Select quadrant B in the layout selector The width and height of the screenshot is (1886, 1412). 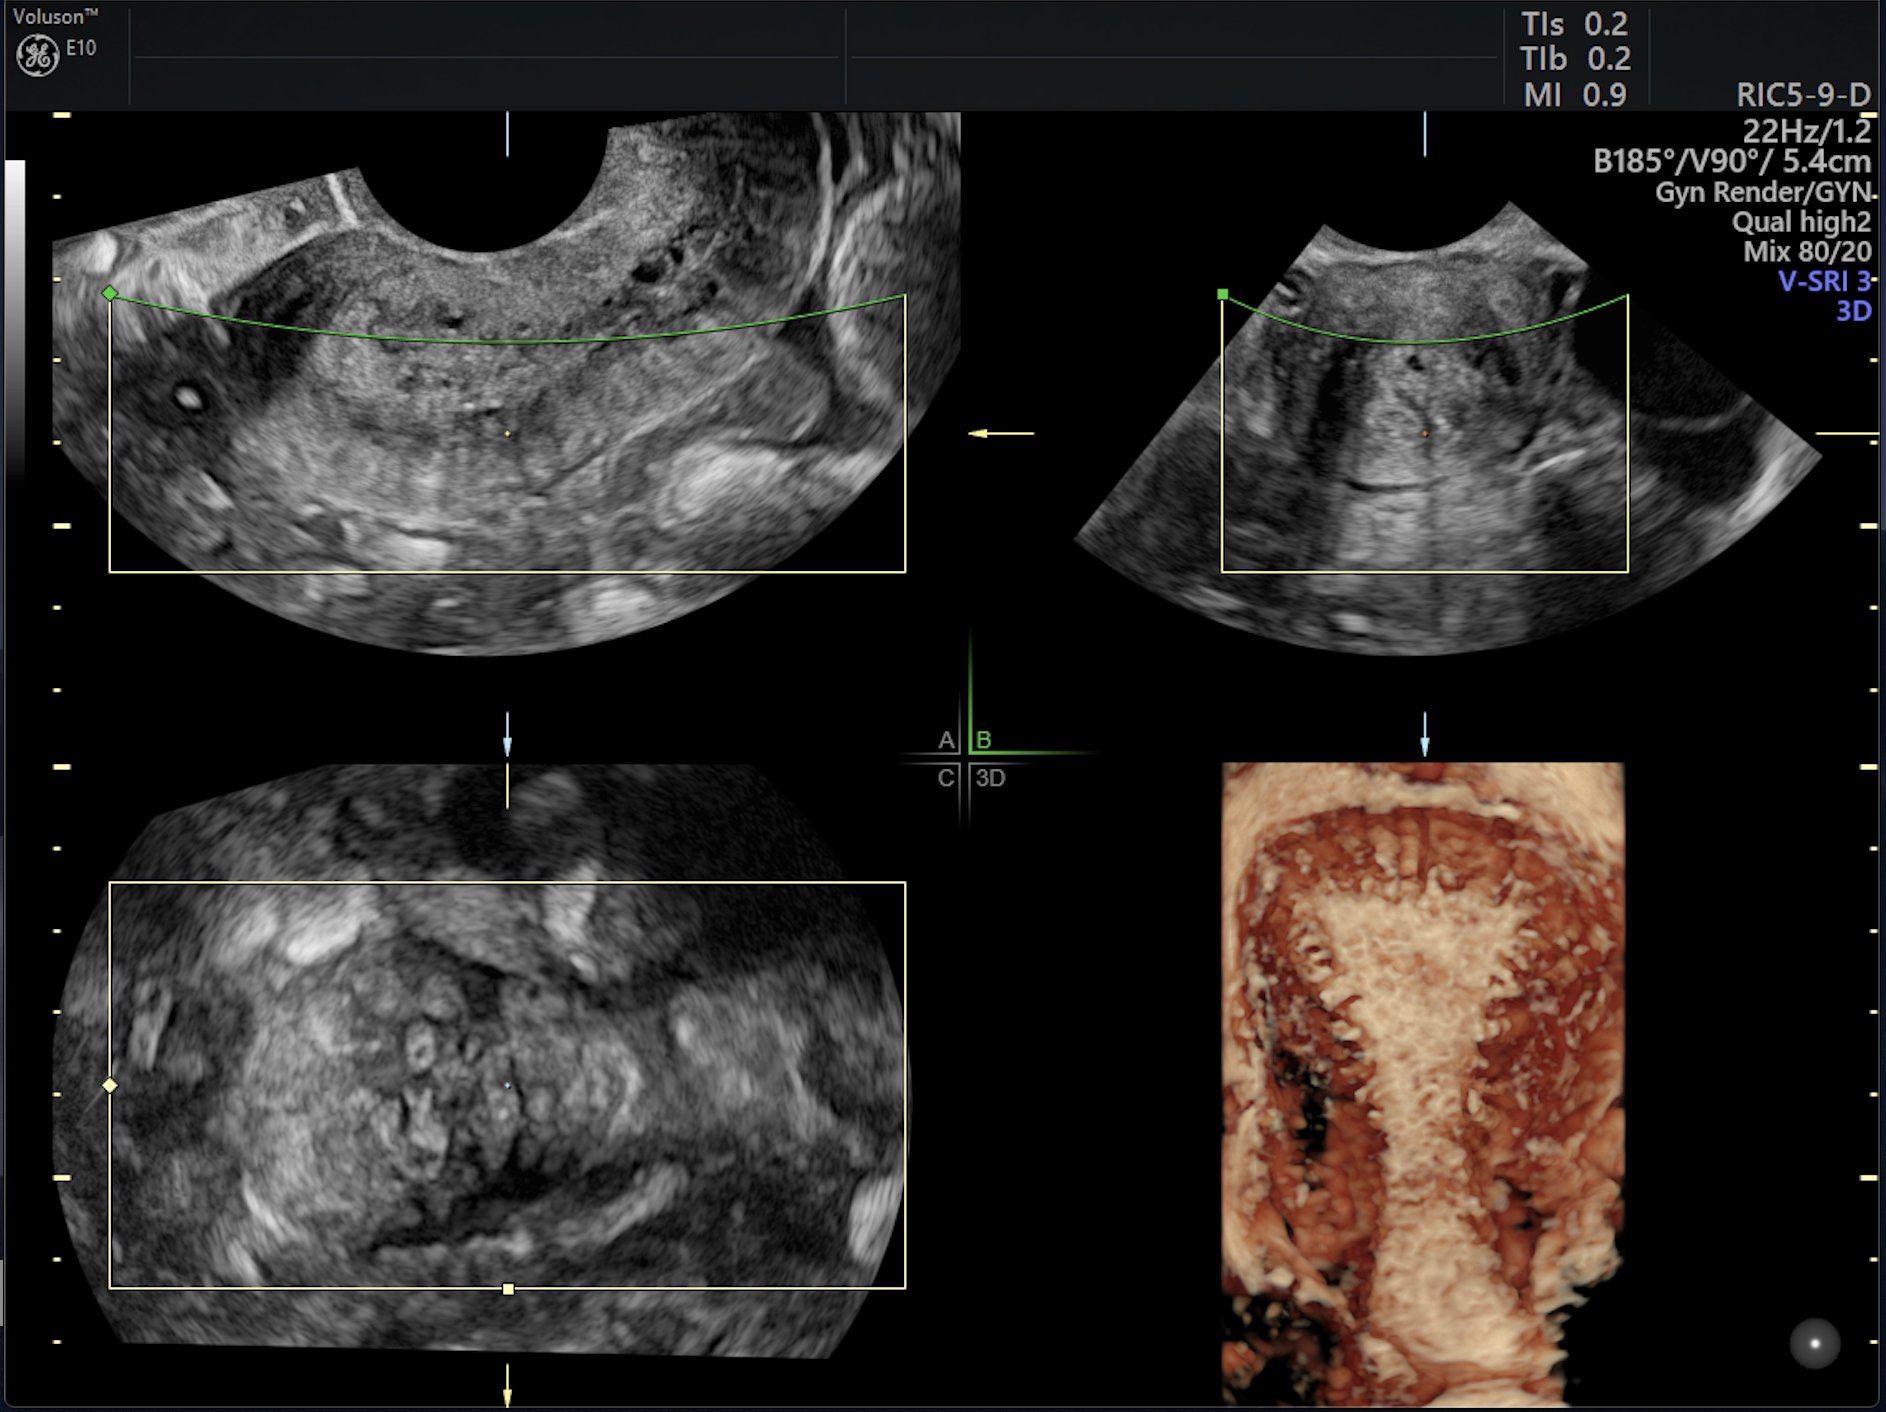pos(984,740)
